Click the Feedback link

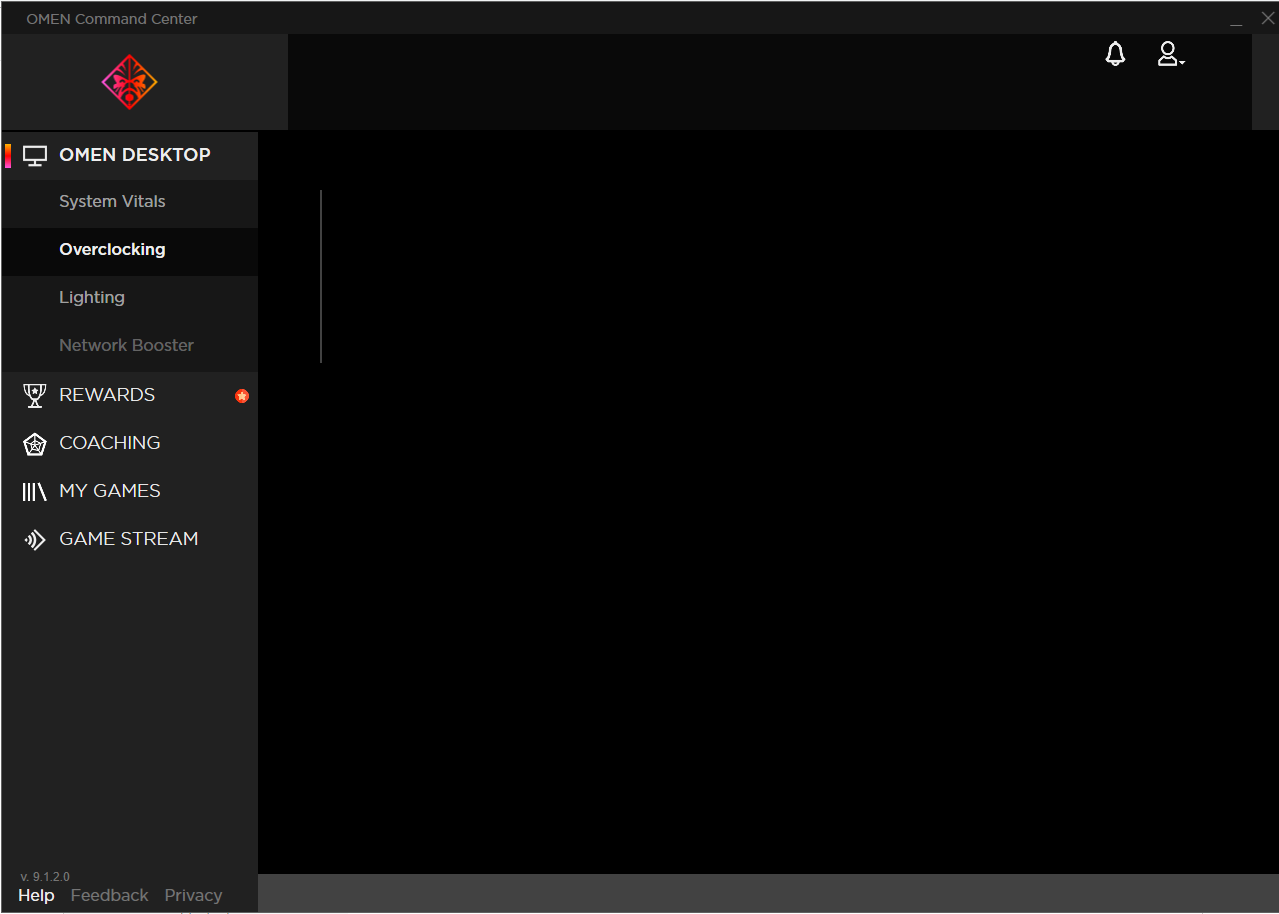click(x=109, y=895)
